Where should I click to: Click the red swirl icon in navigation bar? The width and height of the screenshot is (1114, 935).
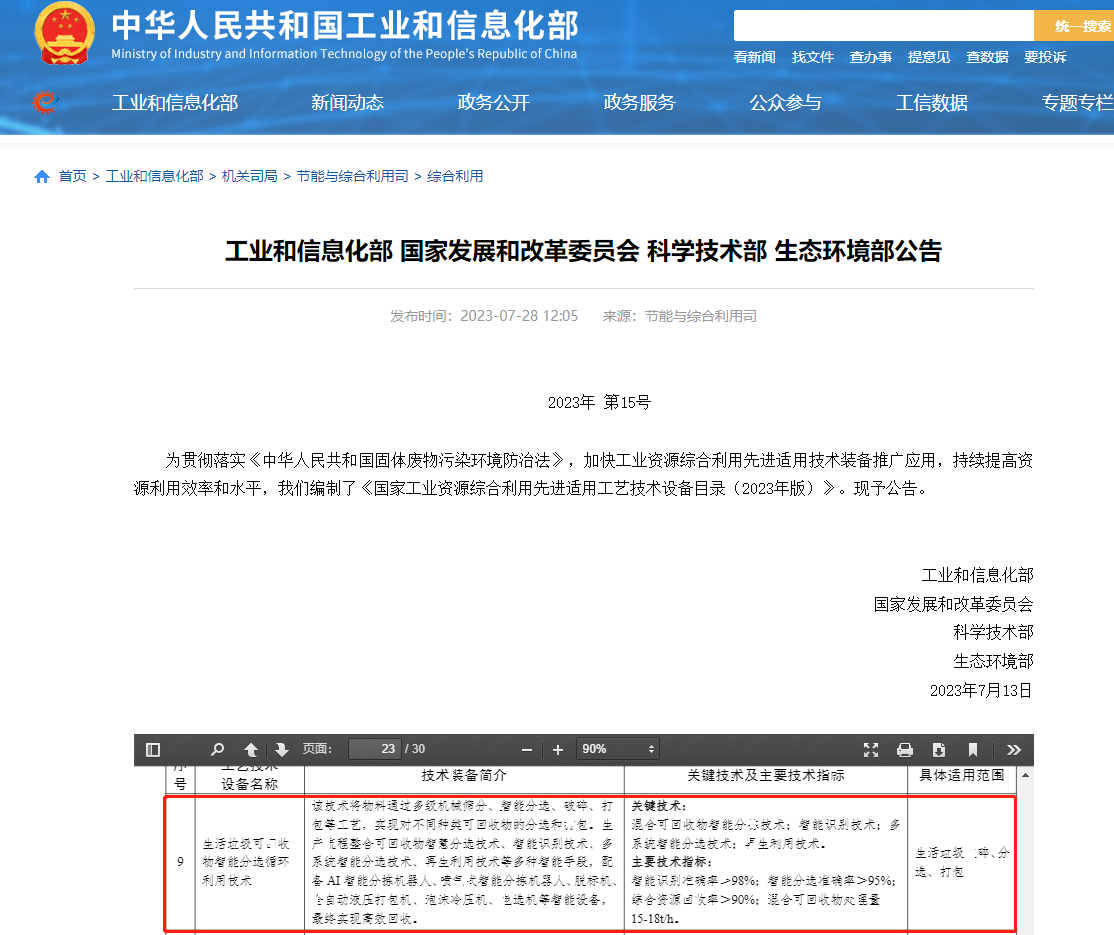[x=45, y=102]
